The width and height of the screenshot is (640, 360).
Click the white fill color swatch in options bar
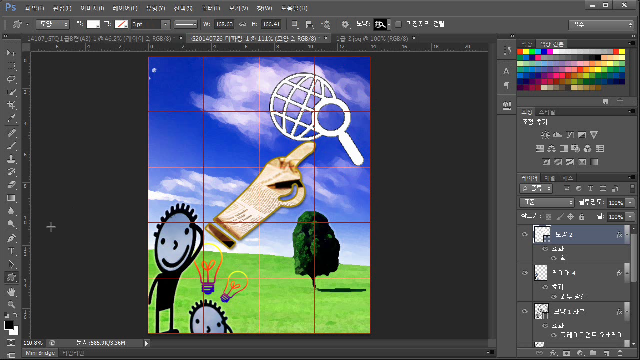[93, 24]
